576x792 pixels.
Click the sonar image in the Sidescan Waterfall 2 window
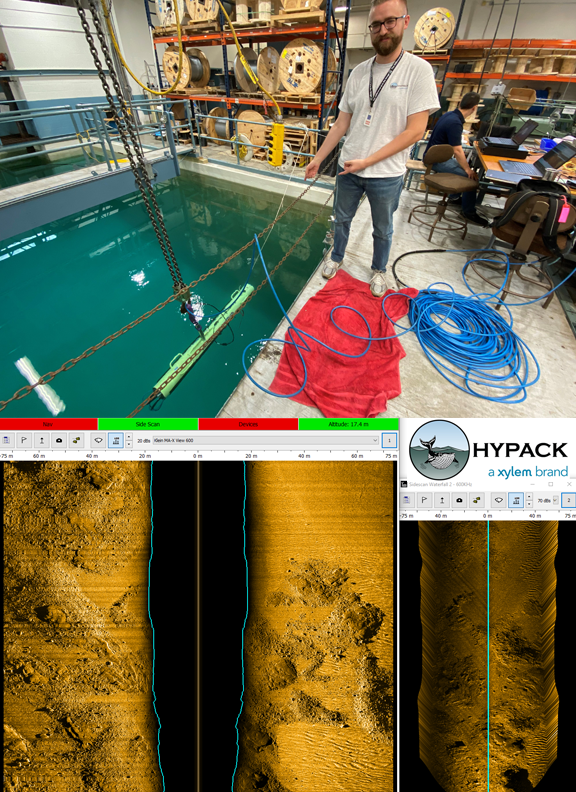[x=488, y=657]
